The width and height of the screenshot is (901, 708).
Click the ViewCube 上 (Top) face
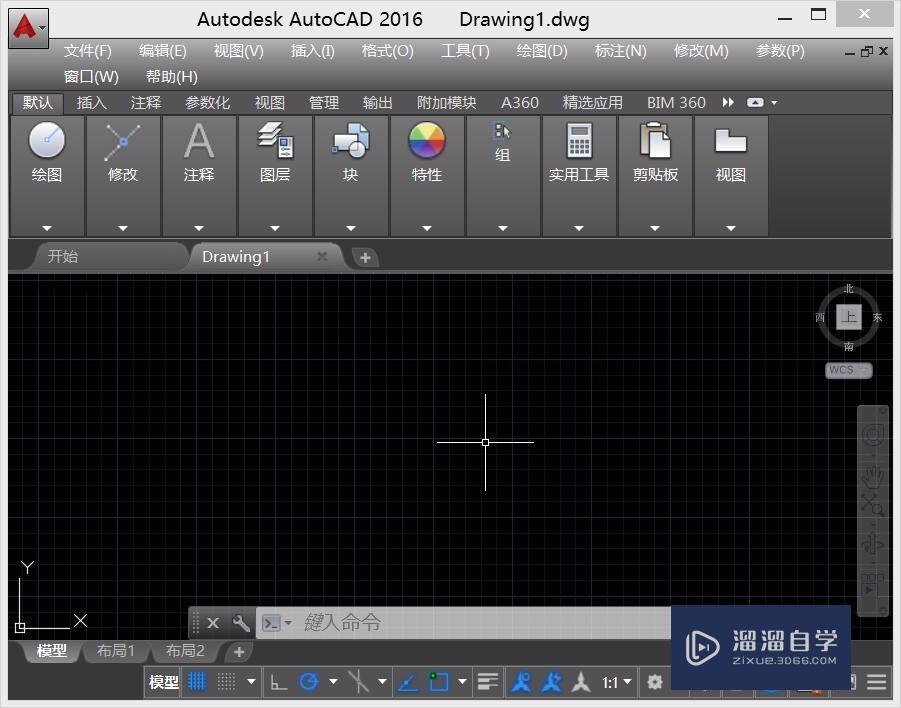849,317
